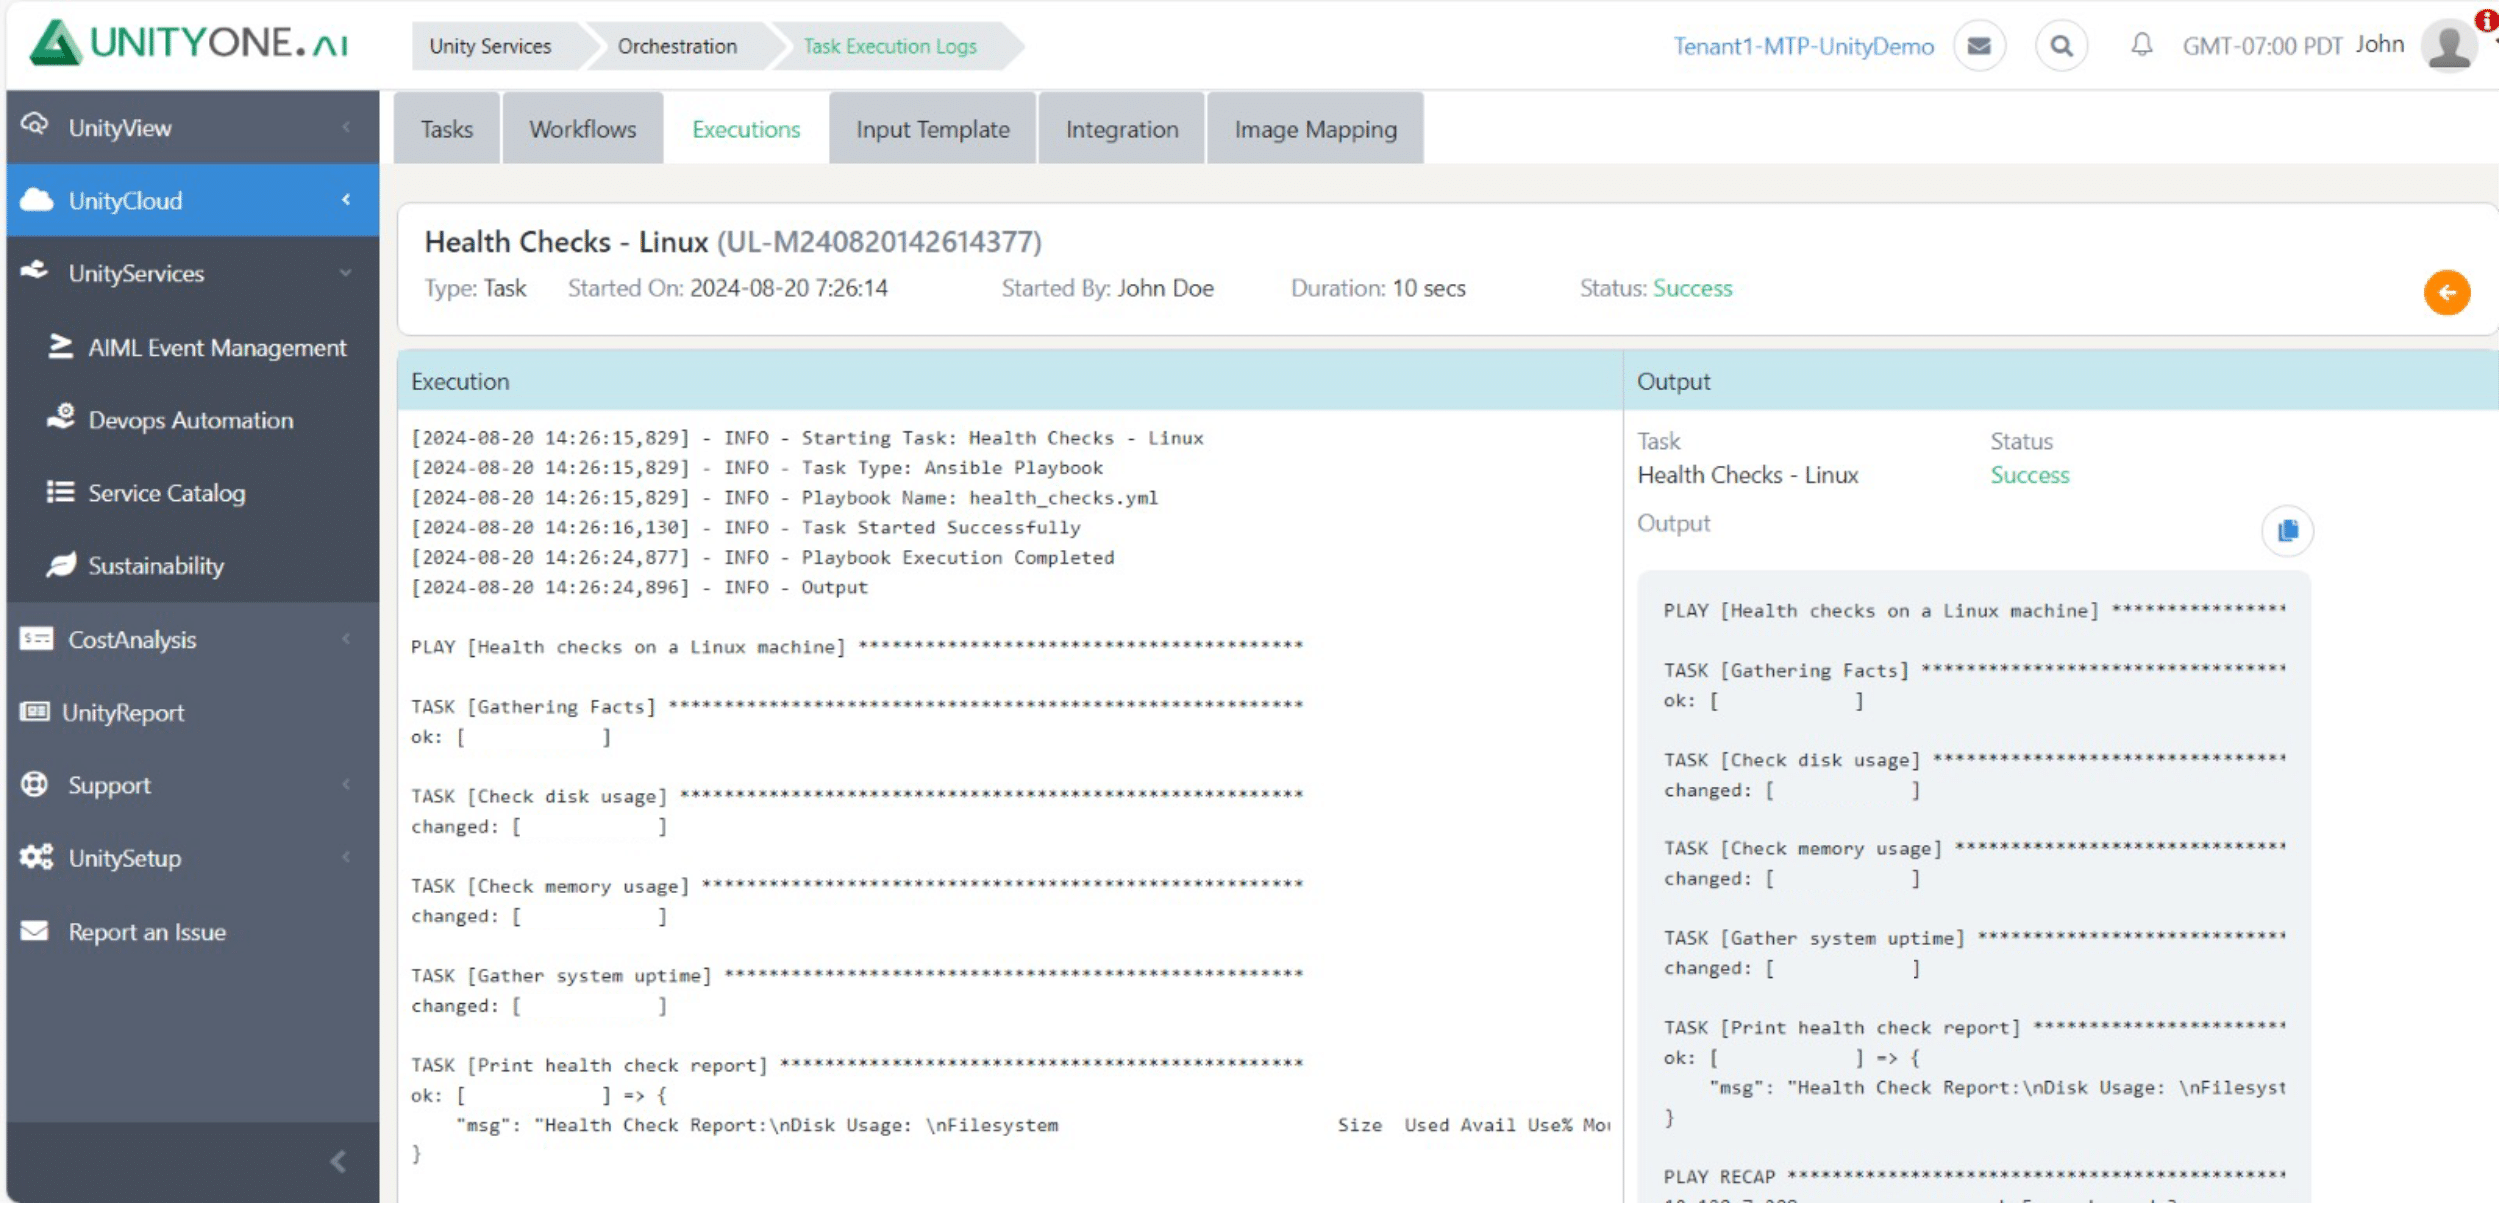Click the orange back arrow button
The height and width of the screenshot is (1227, 2500).
2447,293
